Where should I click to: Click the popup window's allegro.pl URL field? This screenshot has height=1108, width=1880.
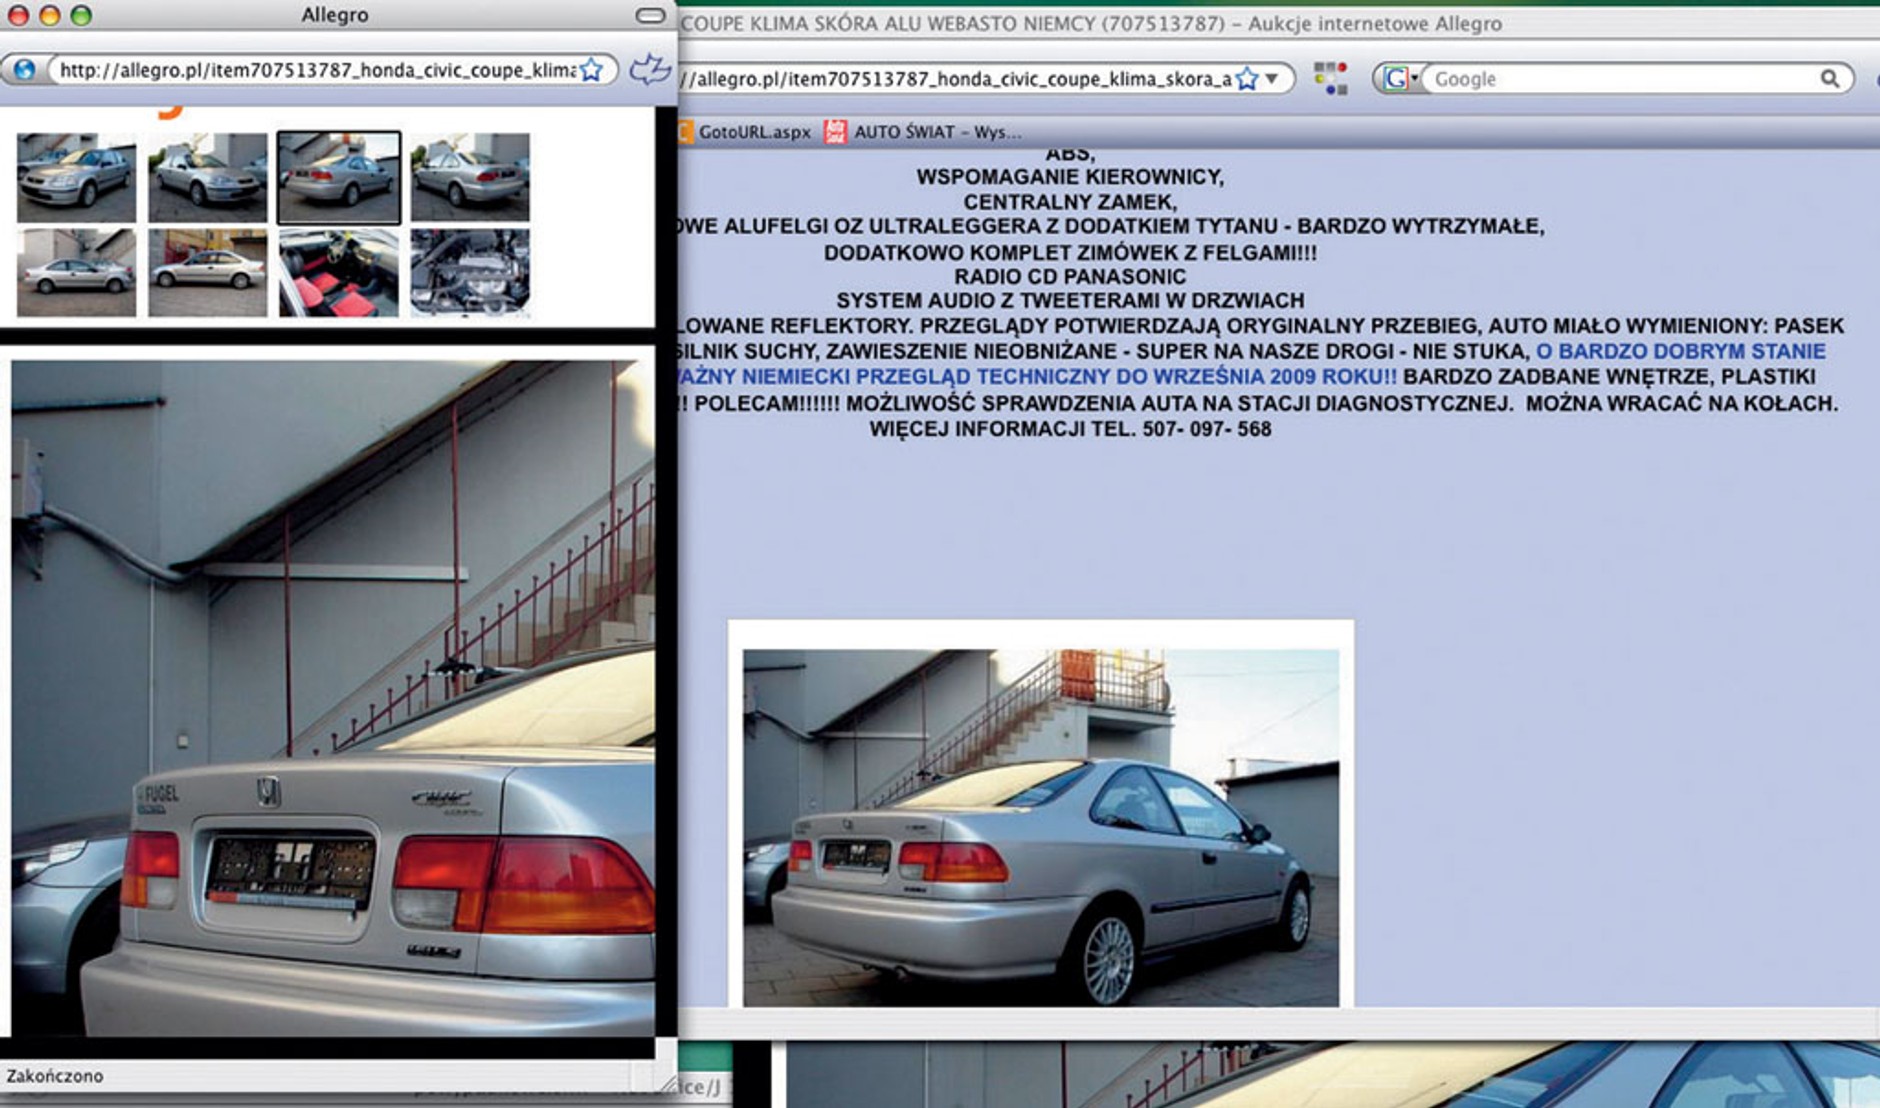[x=315, y=70]
